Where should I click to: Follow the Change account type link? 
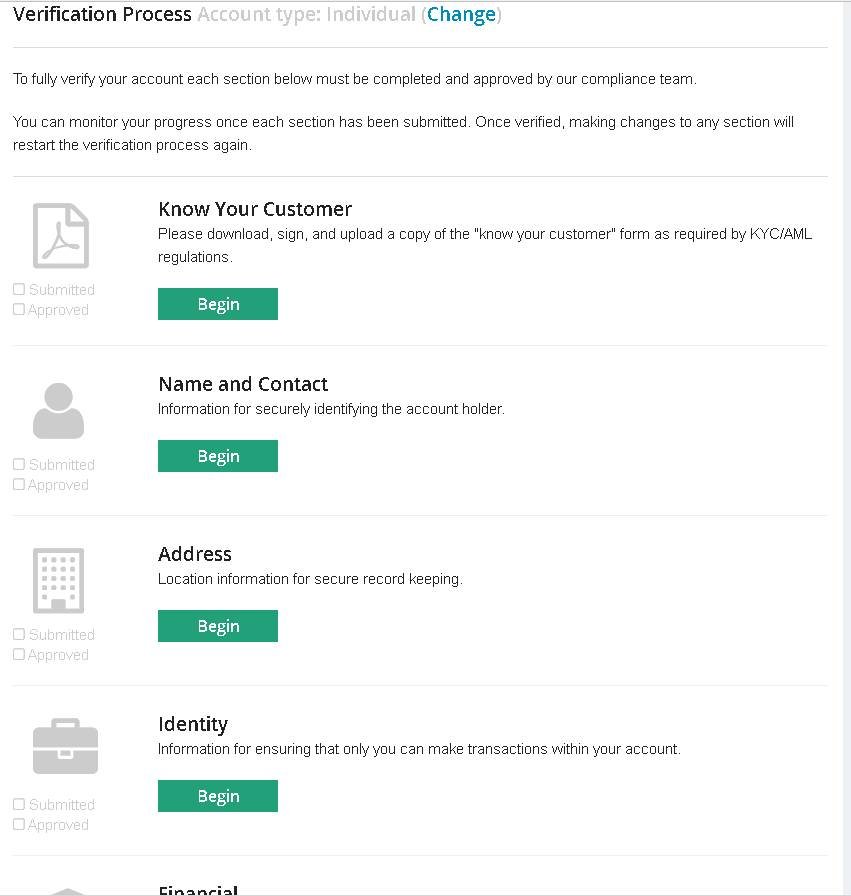click(x=461, y=15)
